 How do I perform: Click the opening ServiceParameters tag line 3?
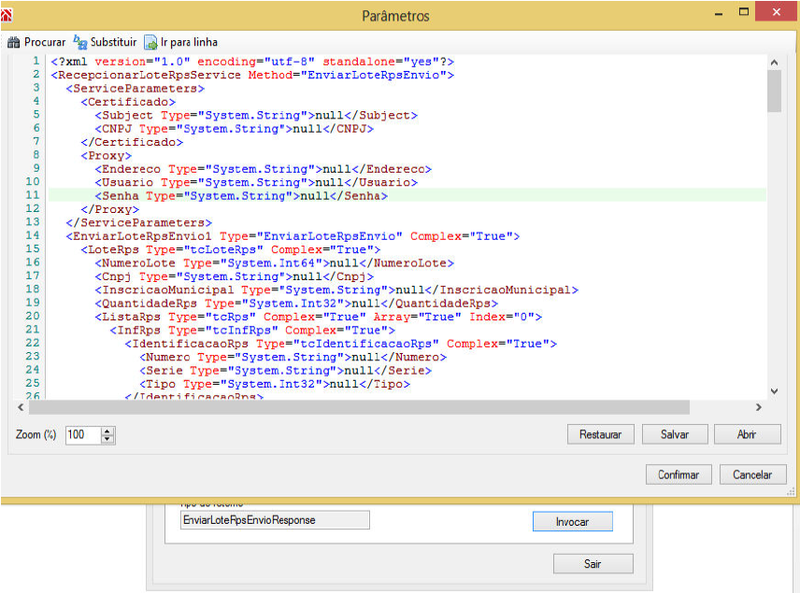(135, 88)
